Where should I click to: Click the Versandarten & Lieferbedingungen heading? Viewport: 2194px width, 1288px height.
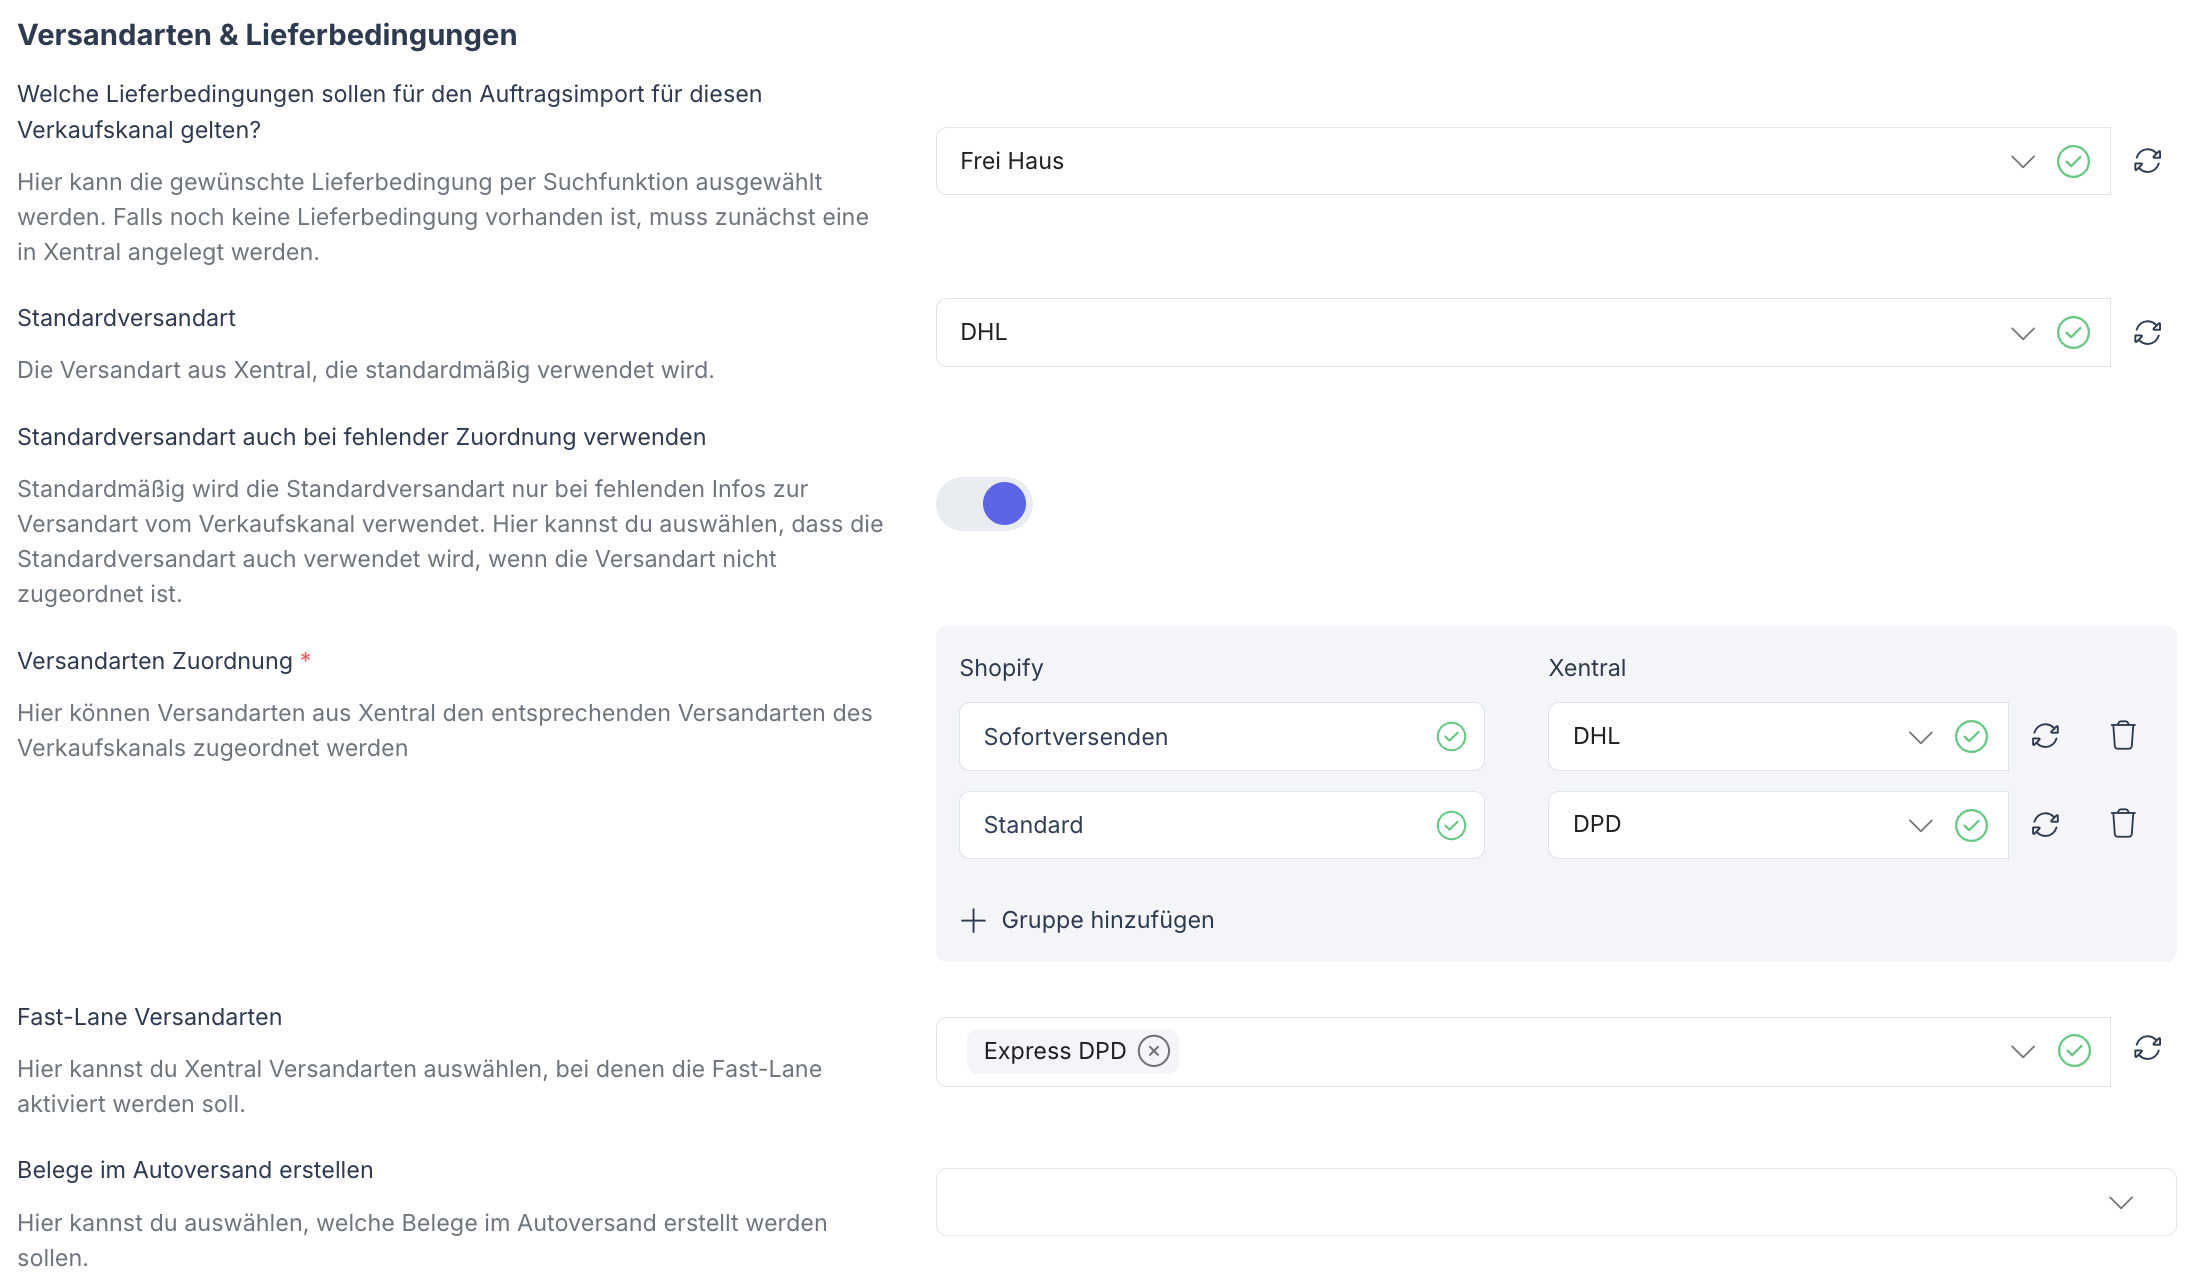[x=267, y=34]
